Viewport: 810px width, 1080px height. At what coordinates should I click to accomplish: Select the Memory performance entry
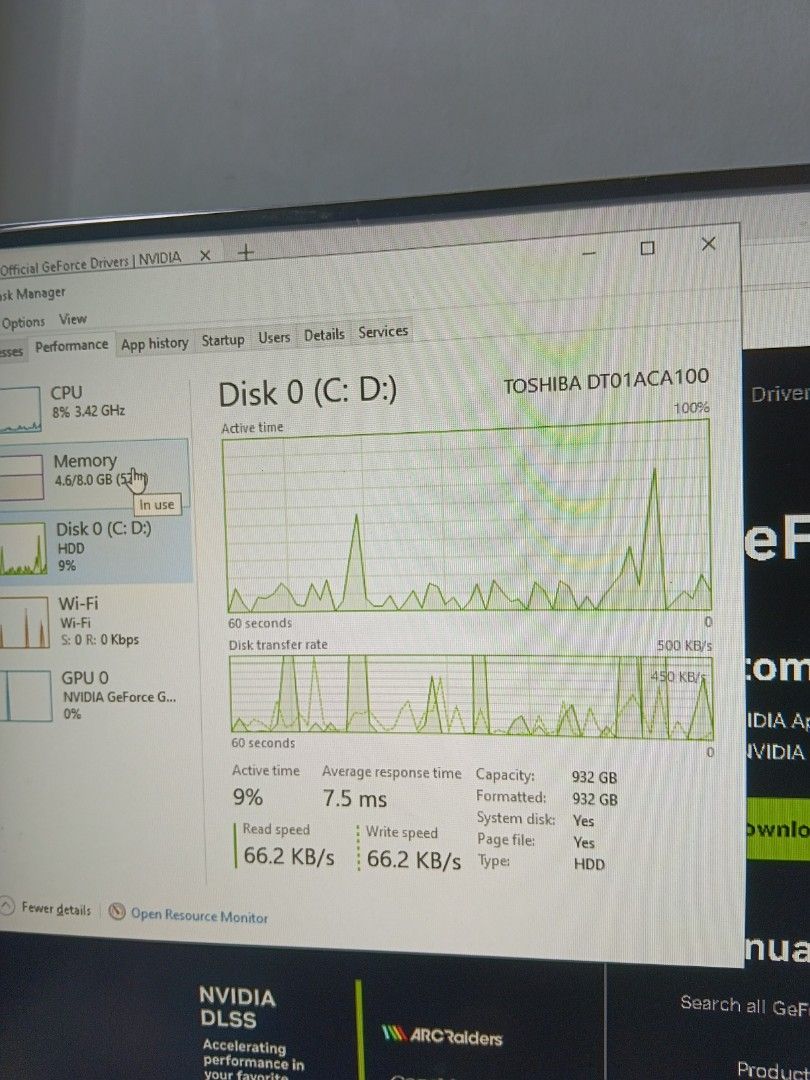tap(94, 474)
